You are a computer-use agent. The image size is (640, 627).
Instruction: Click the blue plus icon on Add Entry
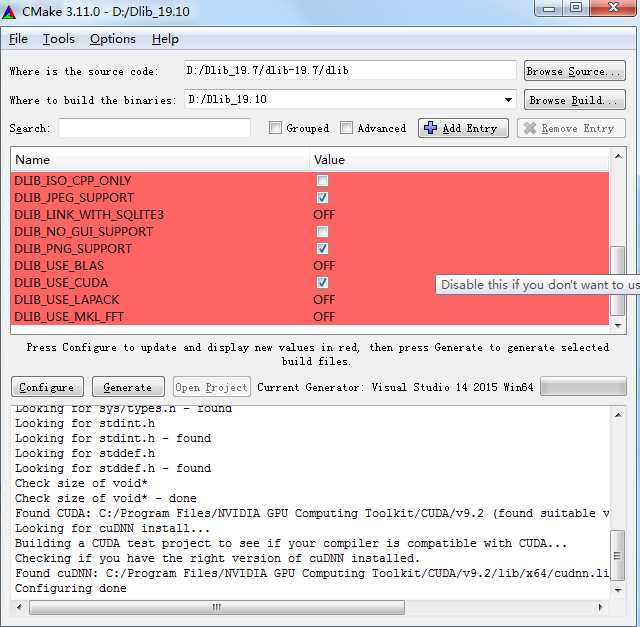430,128
